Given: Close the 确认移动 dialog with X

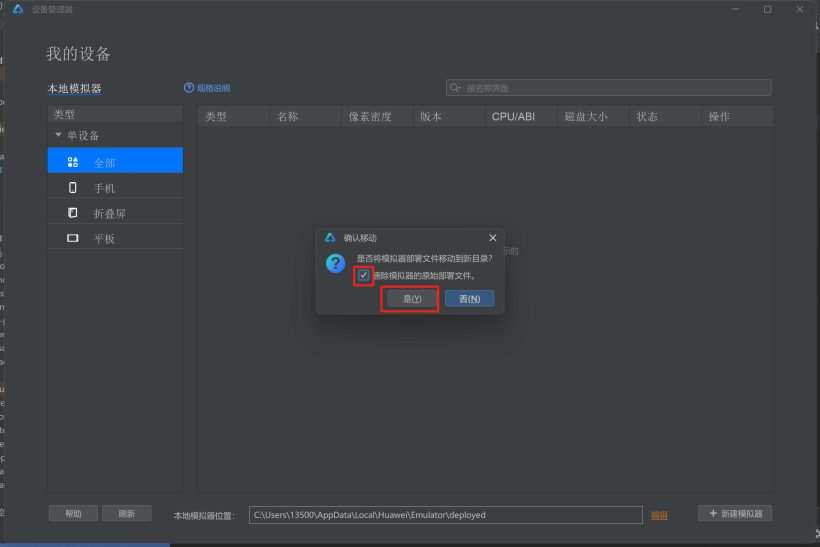Looking at the screenshot, I should [492, 238].
